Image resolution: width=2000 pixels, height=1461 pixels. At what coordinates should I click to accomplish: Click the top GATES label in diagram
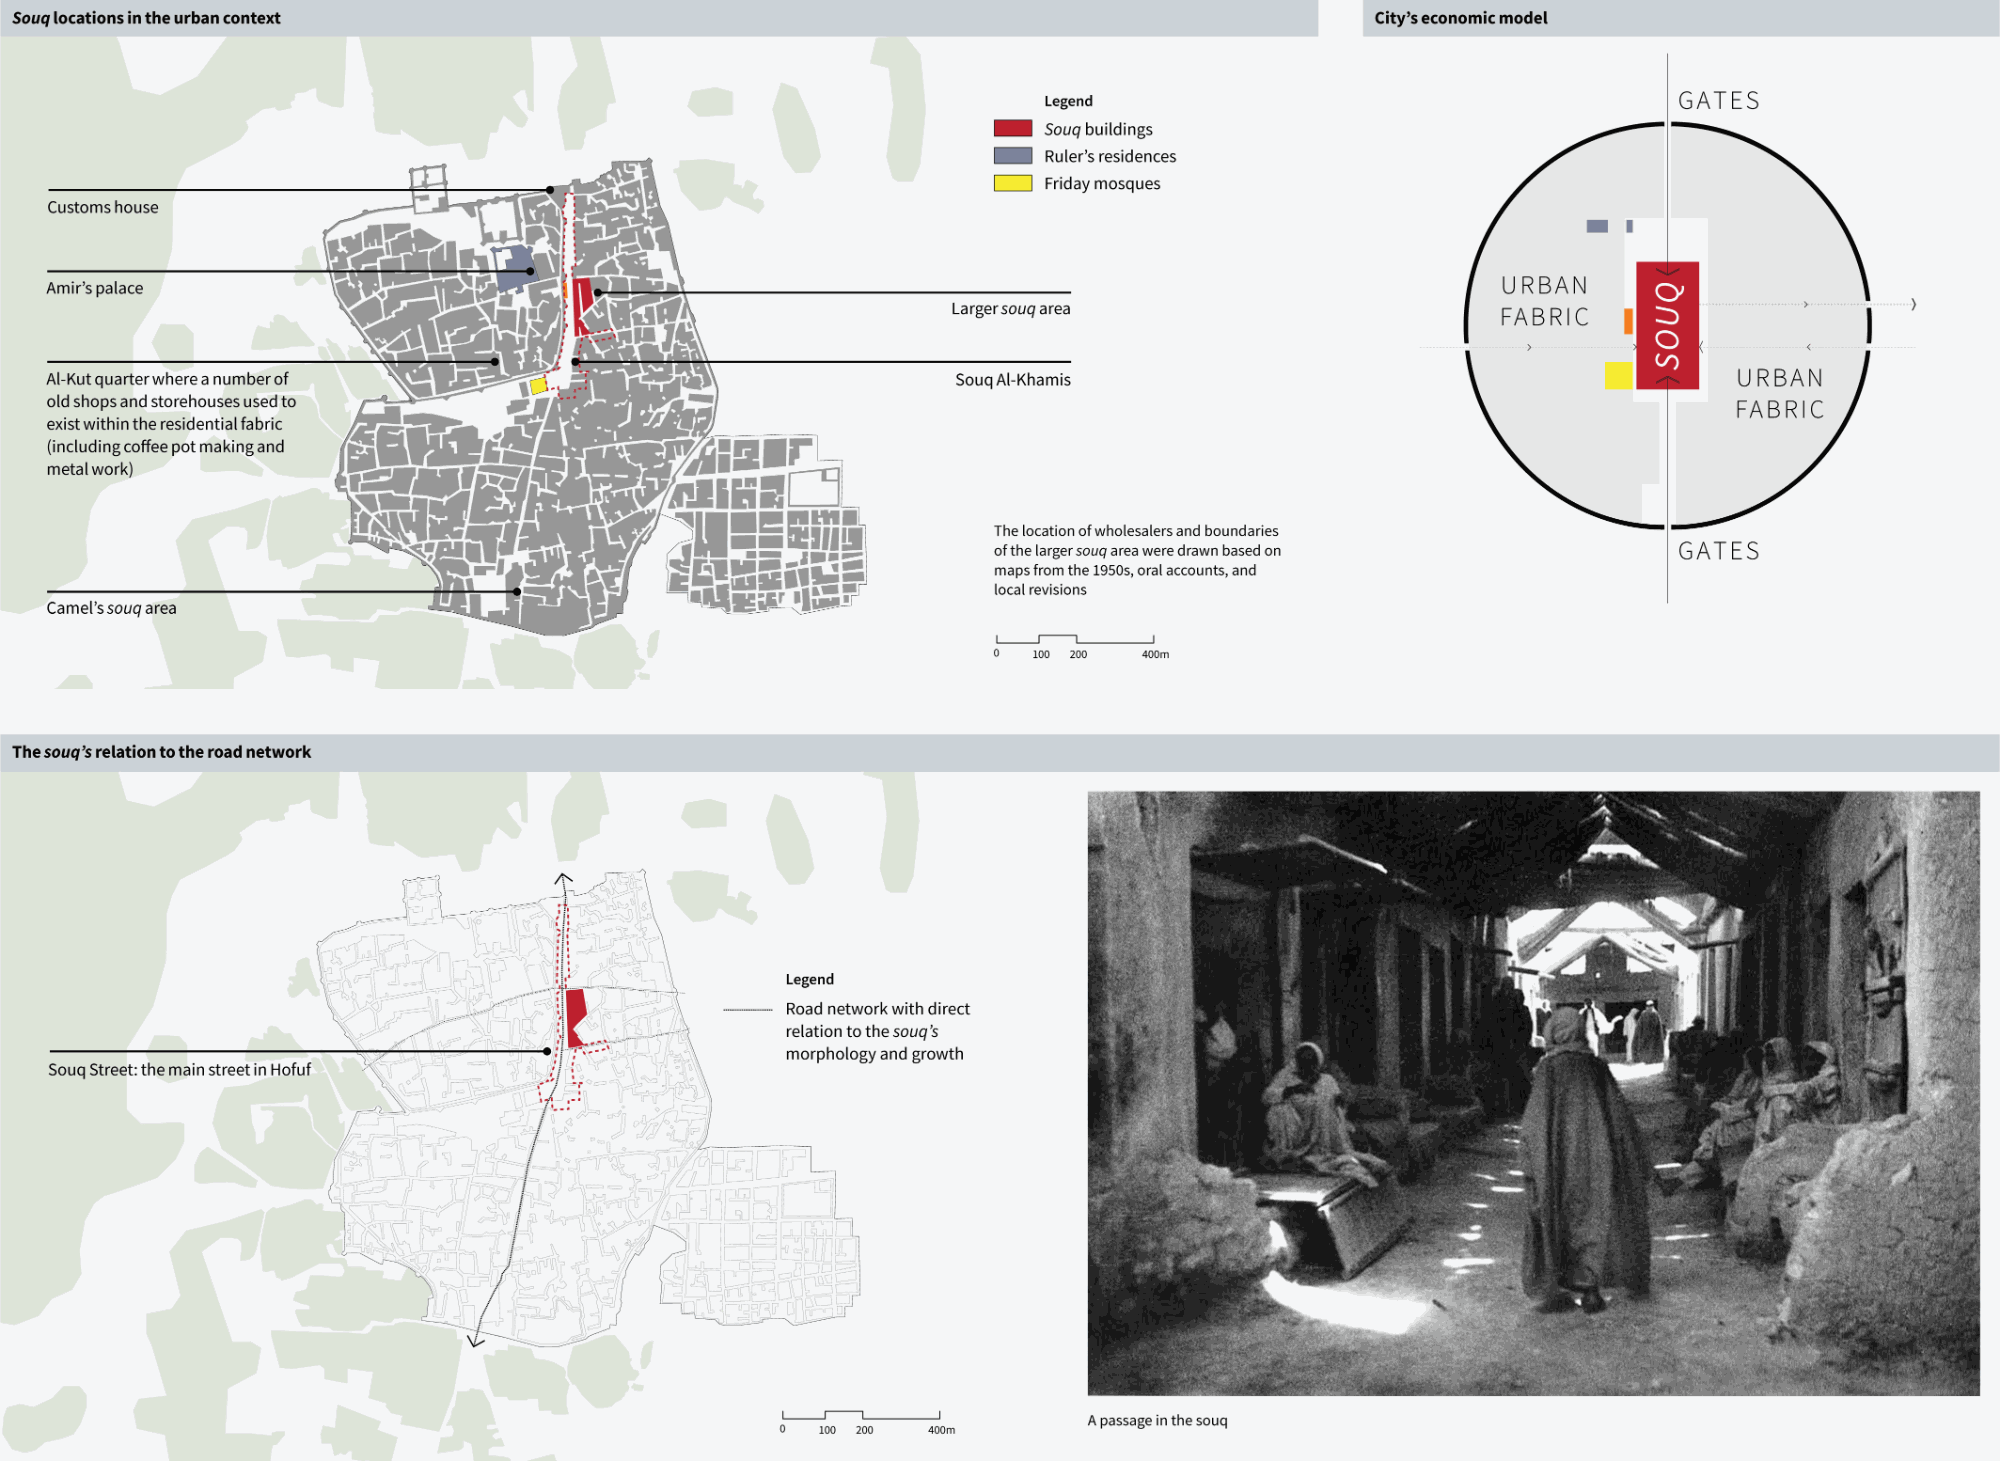pos(1718,101)
